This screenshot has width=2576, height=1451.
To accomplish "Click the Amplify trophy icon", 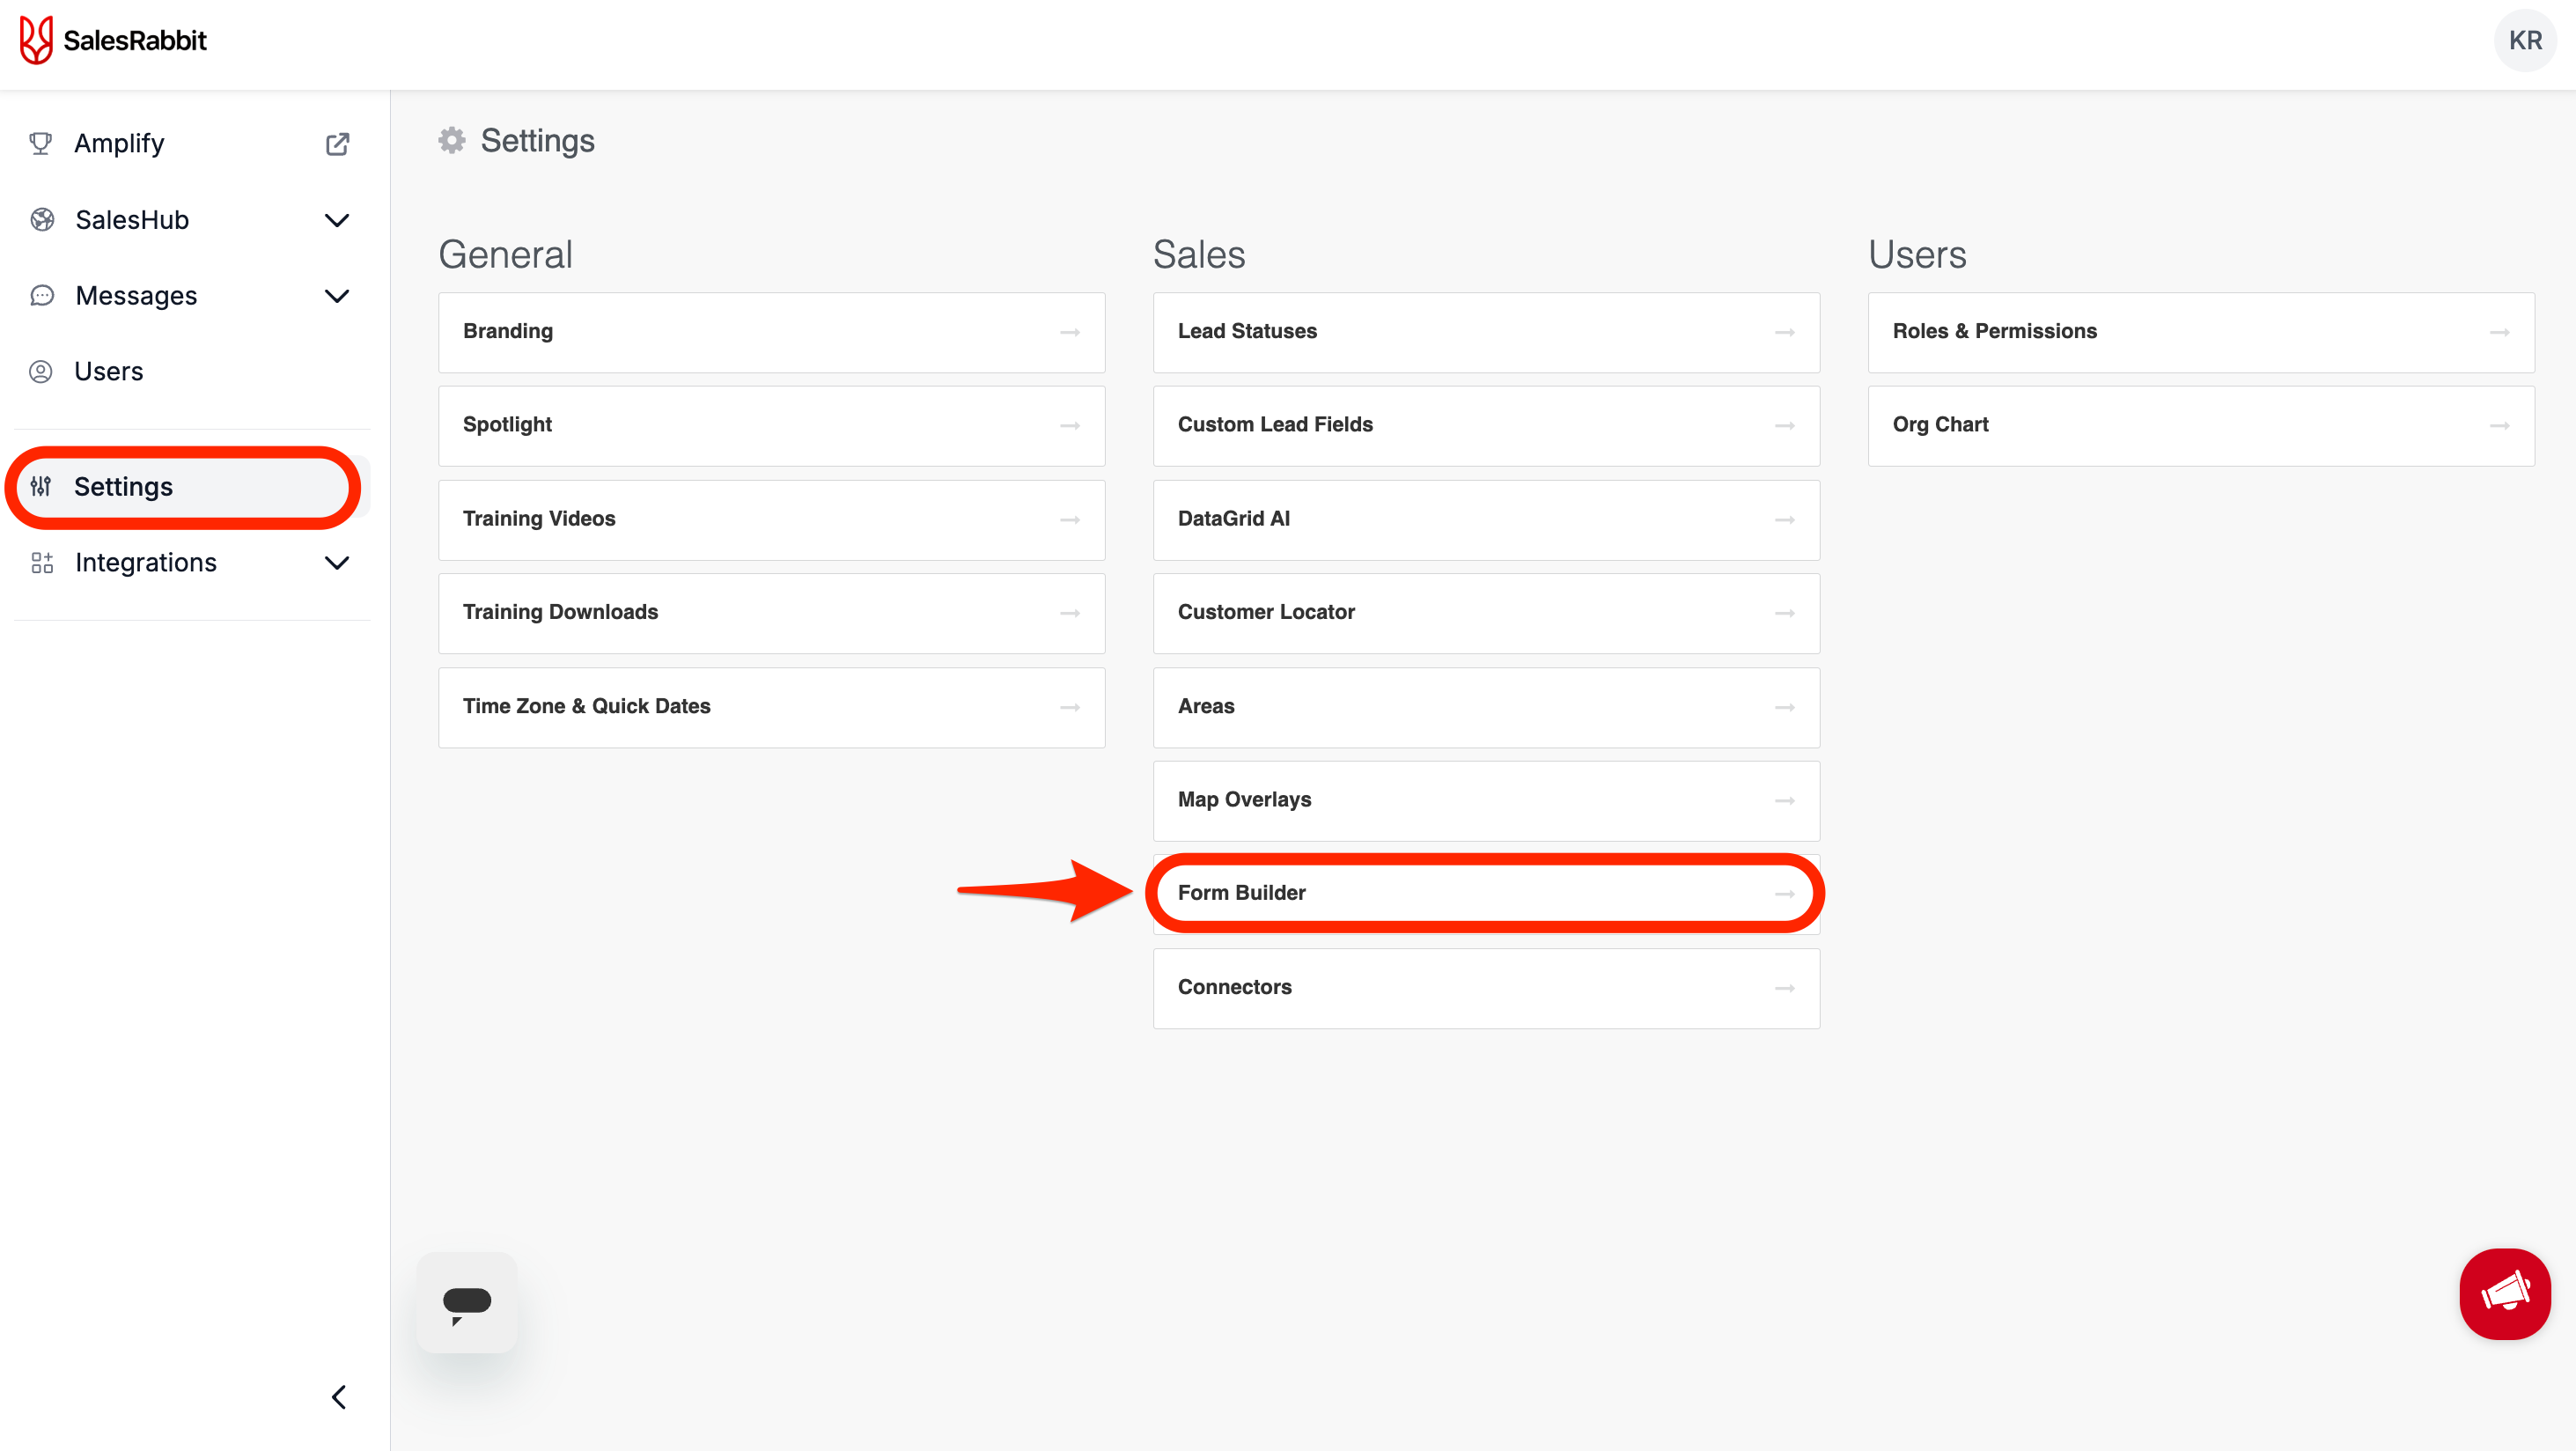I will 41,144.
